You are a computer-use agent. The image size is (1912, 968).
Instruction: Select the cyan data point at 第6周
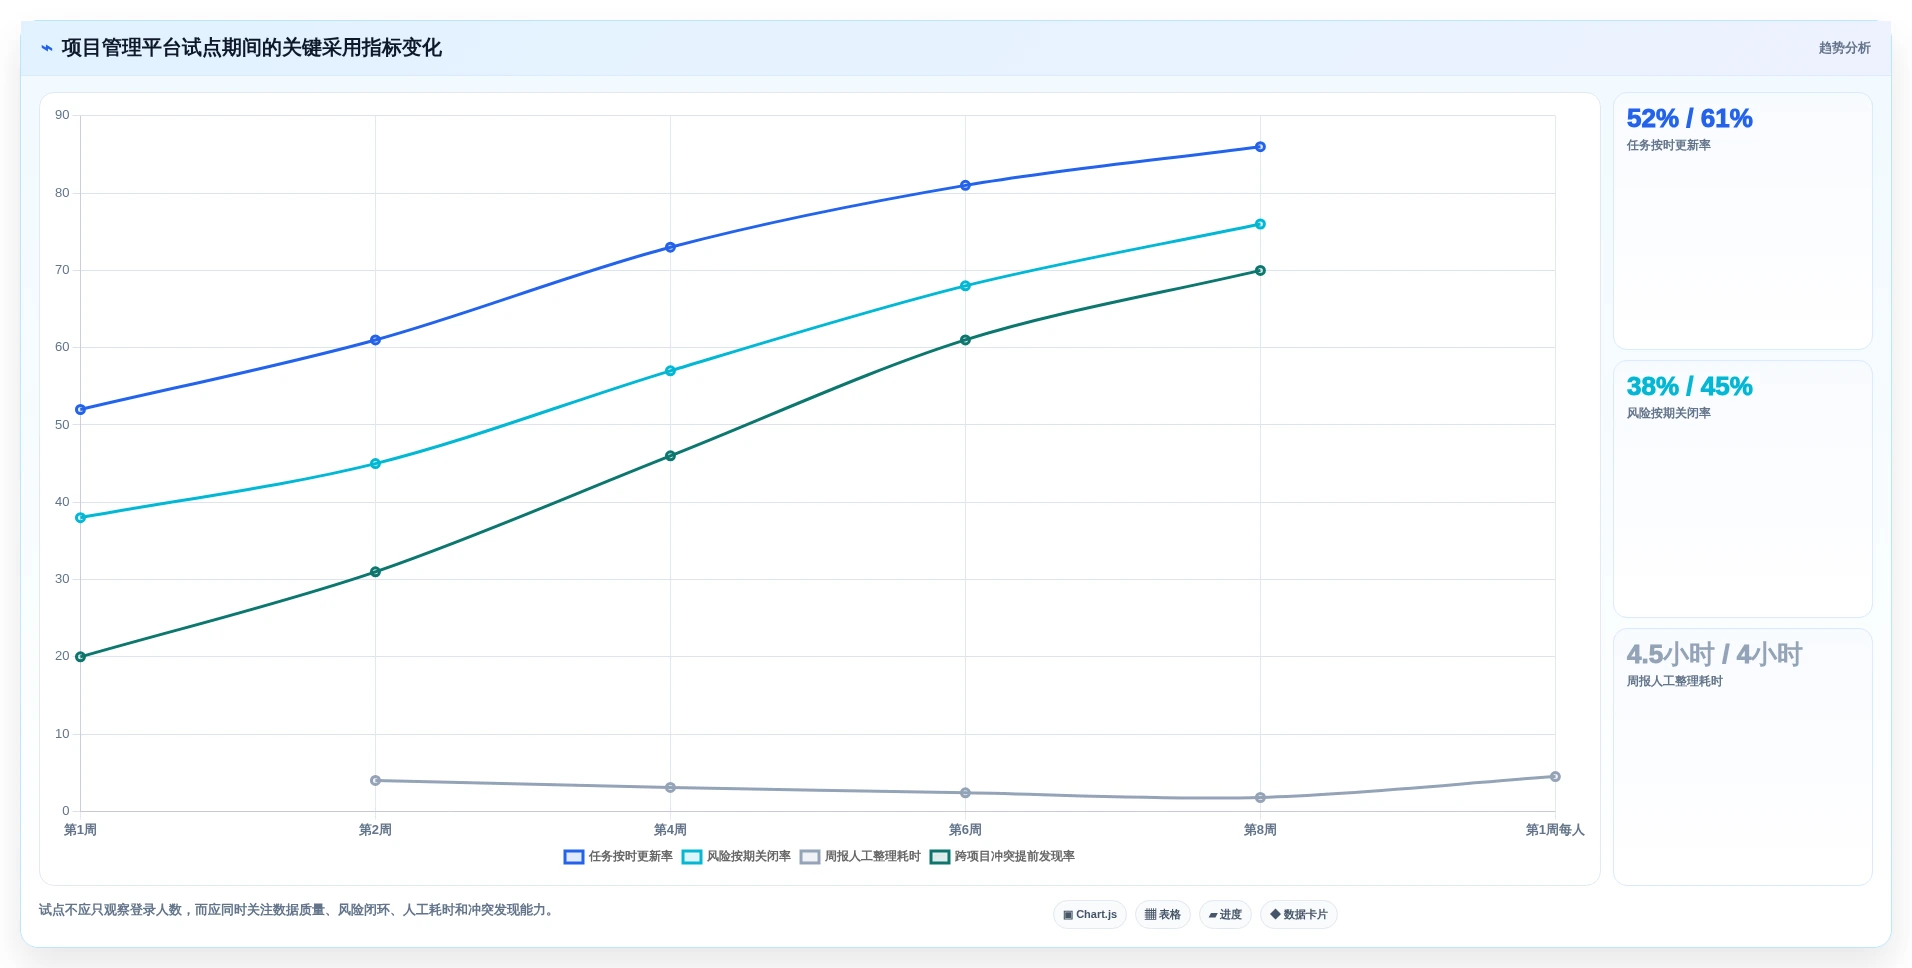[965, 286]
